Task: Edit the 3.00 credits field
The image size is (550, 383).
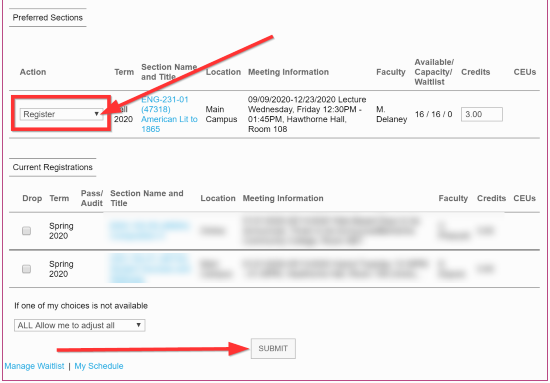Action: pos(482,114)
